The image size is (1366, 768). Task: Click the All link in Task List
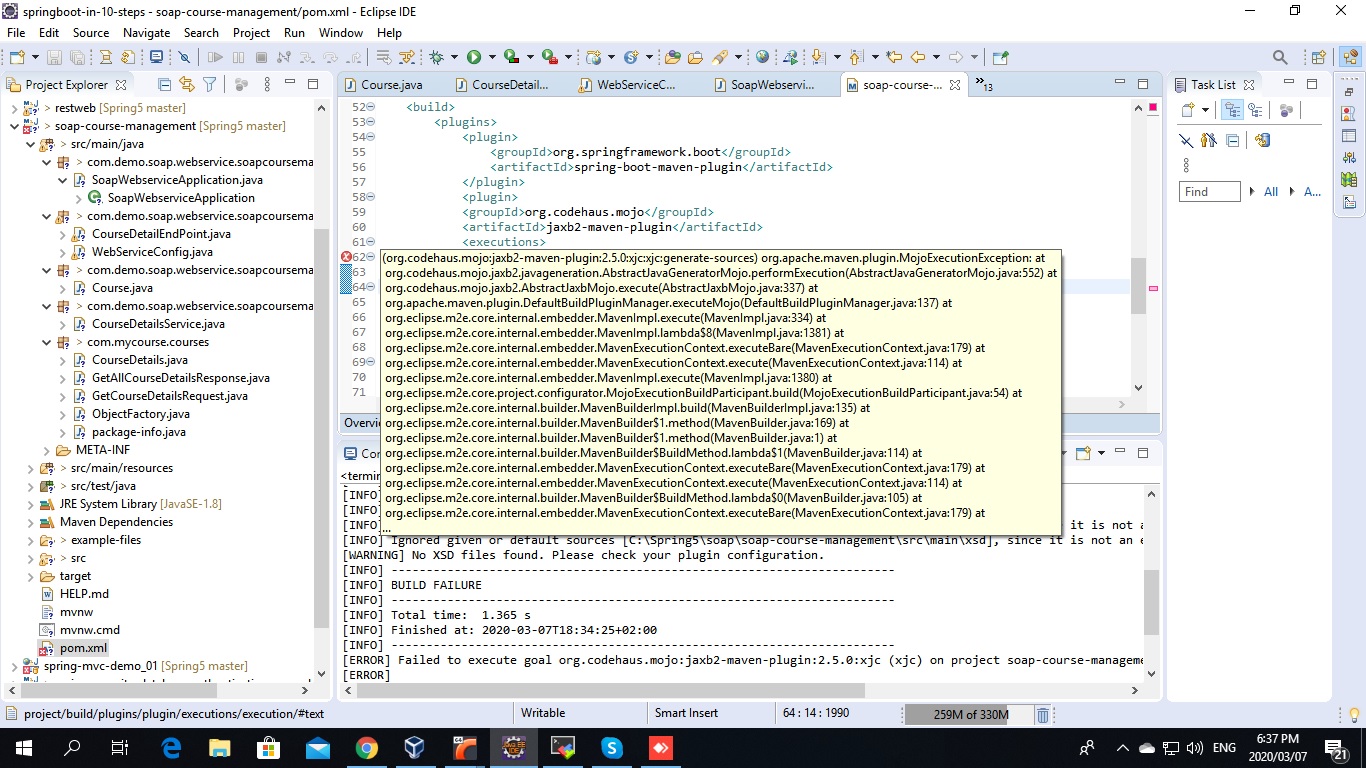tap(1270, 192)
